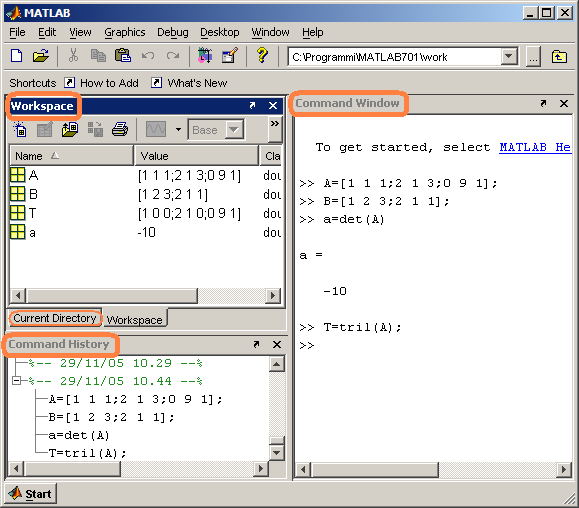579x508 pixels.
Task: Redo the last undone action
Action: 172,56
